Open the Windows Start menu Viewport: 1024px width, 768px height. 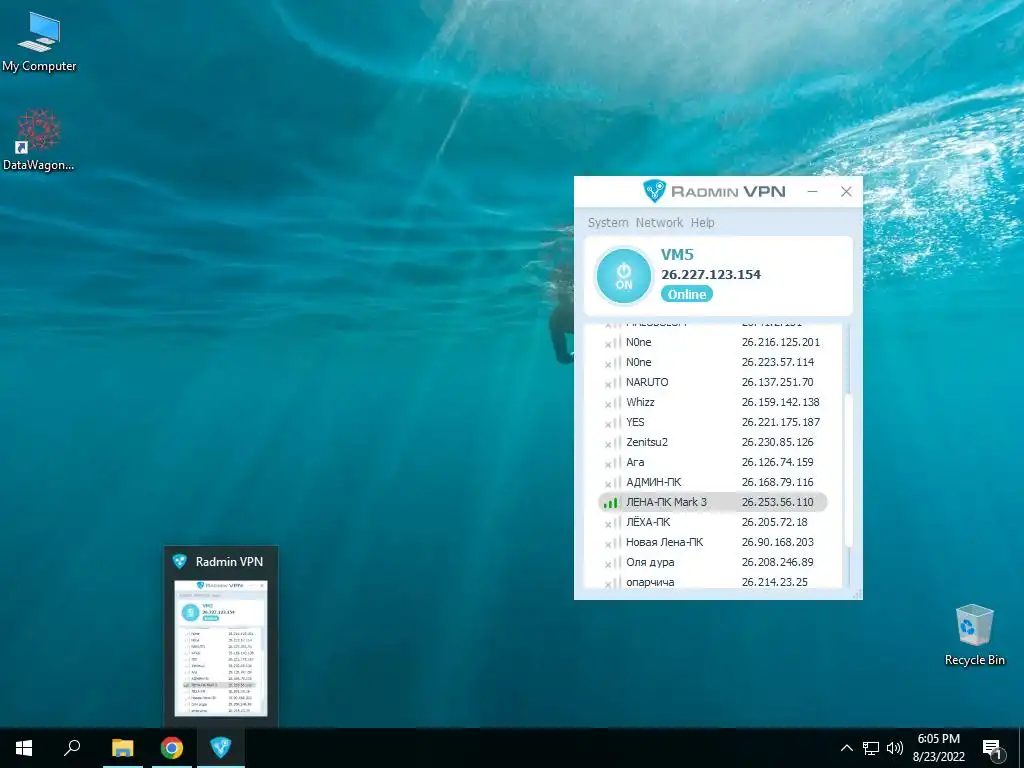pos(24,748)
